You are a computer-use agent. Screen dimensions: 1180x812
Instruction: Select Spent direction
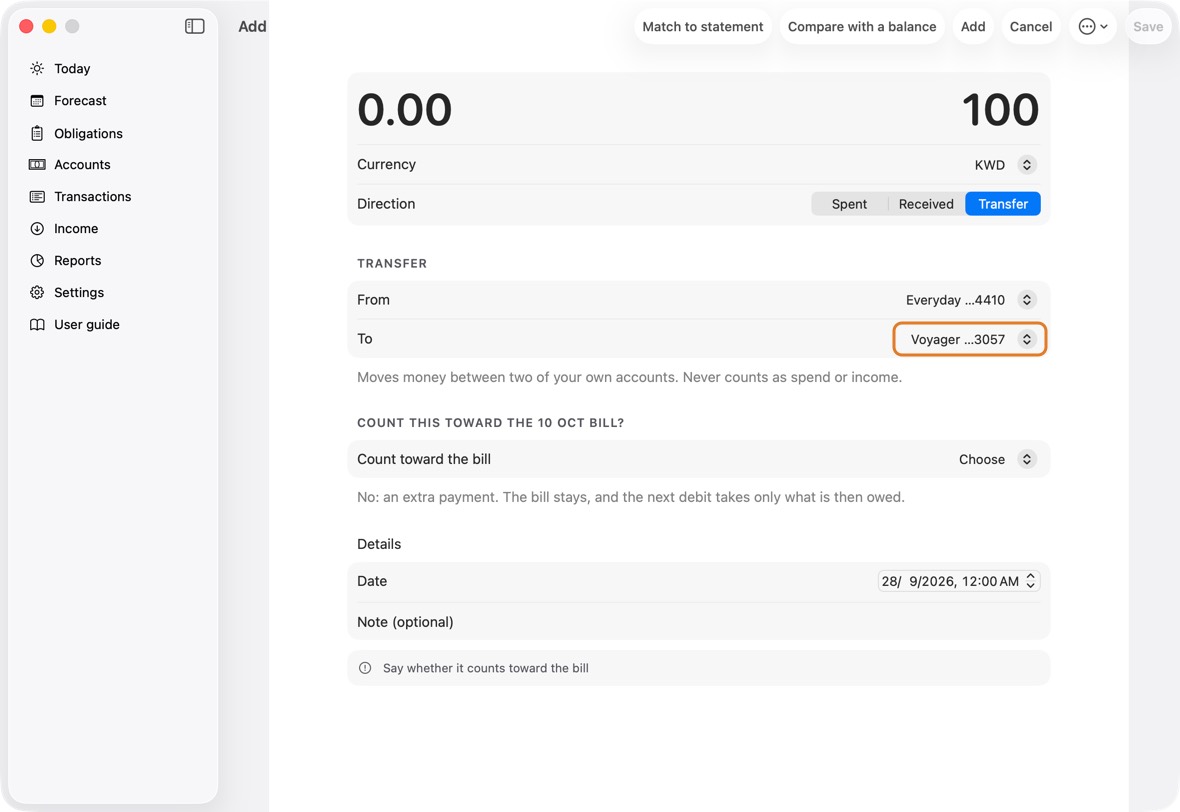click(x=849, y=204)
